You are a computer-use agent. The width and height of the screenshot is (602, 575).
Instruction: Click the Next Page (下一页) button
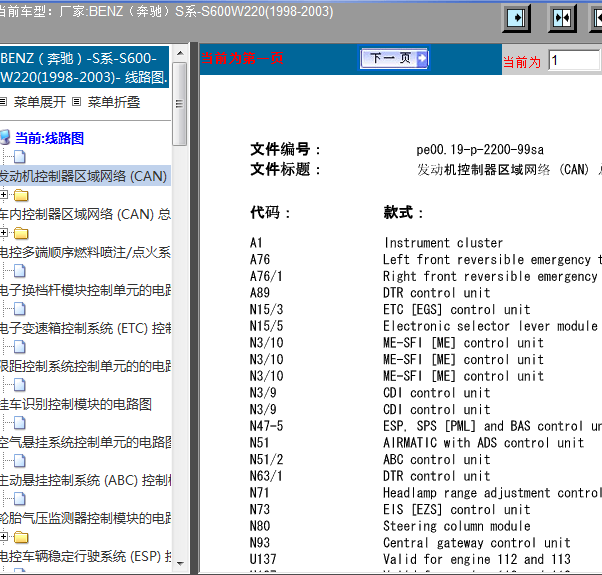395,58
